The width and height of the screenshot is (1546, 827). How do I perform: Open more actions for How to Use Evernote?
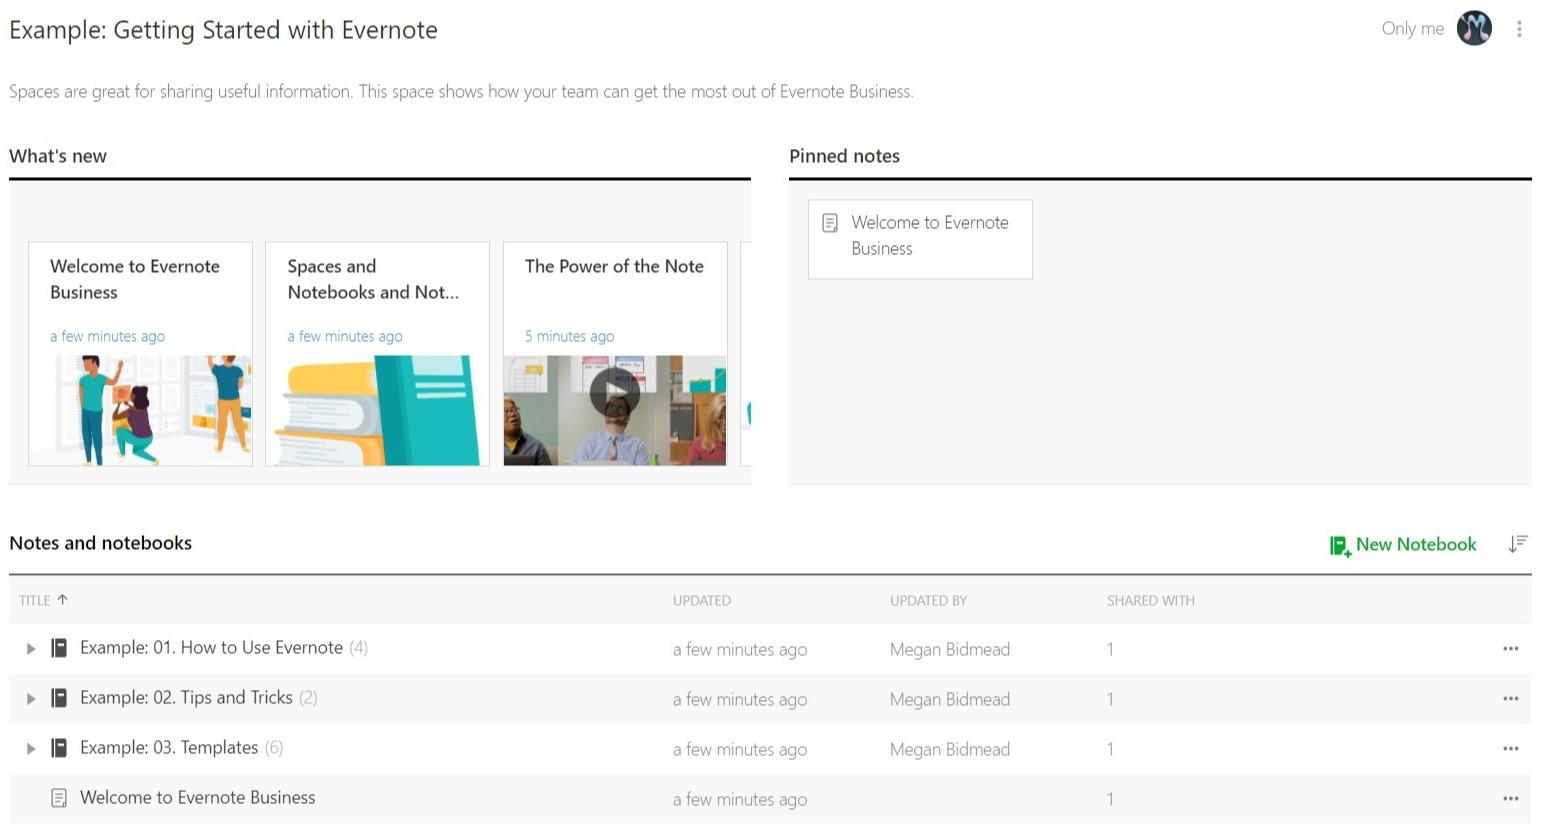pyautogui.click(x=1510, y=649)
